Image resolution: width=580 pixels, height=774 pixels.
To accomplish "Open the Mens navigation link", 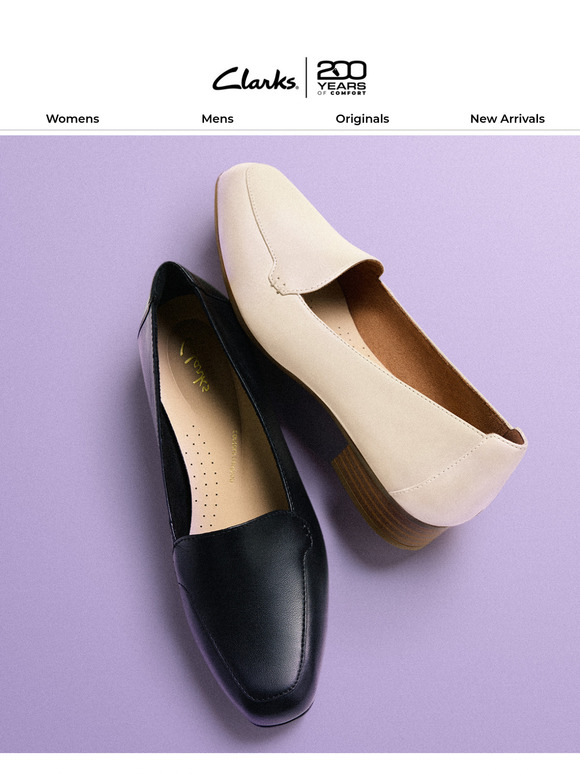I will pyautogui.click(x=217, y=118).
